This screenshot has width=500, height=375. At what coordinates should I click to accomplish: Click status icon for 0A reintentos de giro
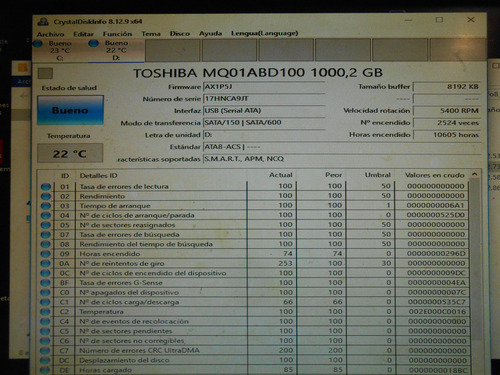(46, 264)
